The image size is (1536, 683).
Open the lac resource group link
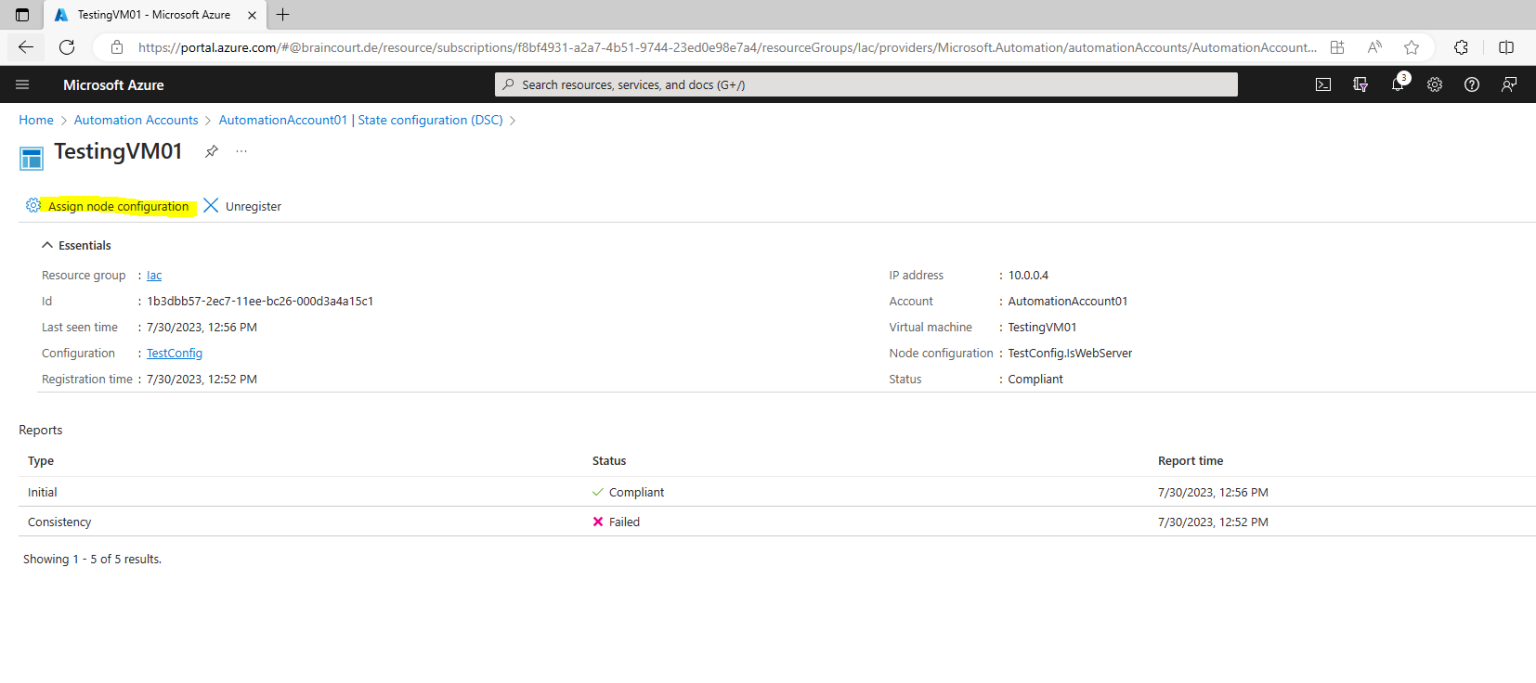pyautogui.click(x=154, y=274)
